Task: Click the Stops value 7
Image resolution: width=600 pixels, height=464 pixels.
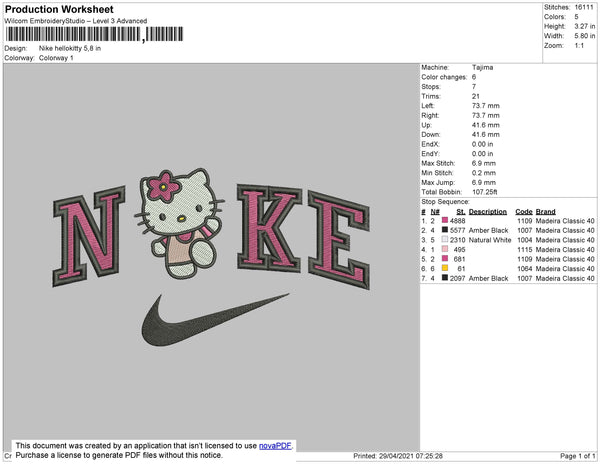Action: (474, 86)
